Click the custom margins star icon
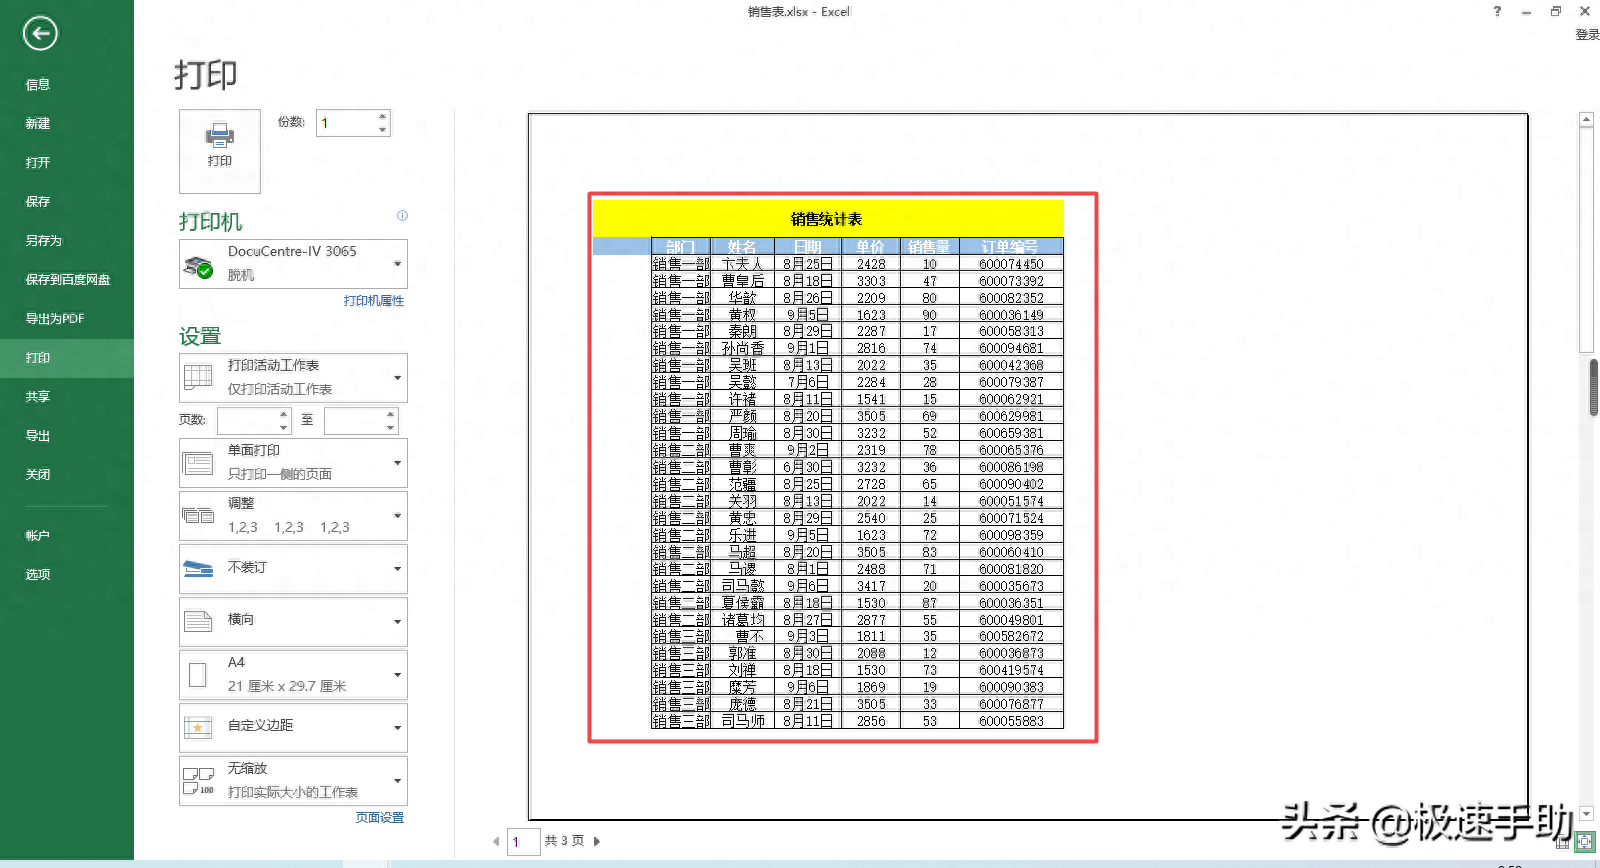The width and height of the screenshot is (1600, 868). click(198, 728)
